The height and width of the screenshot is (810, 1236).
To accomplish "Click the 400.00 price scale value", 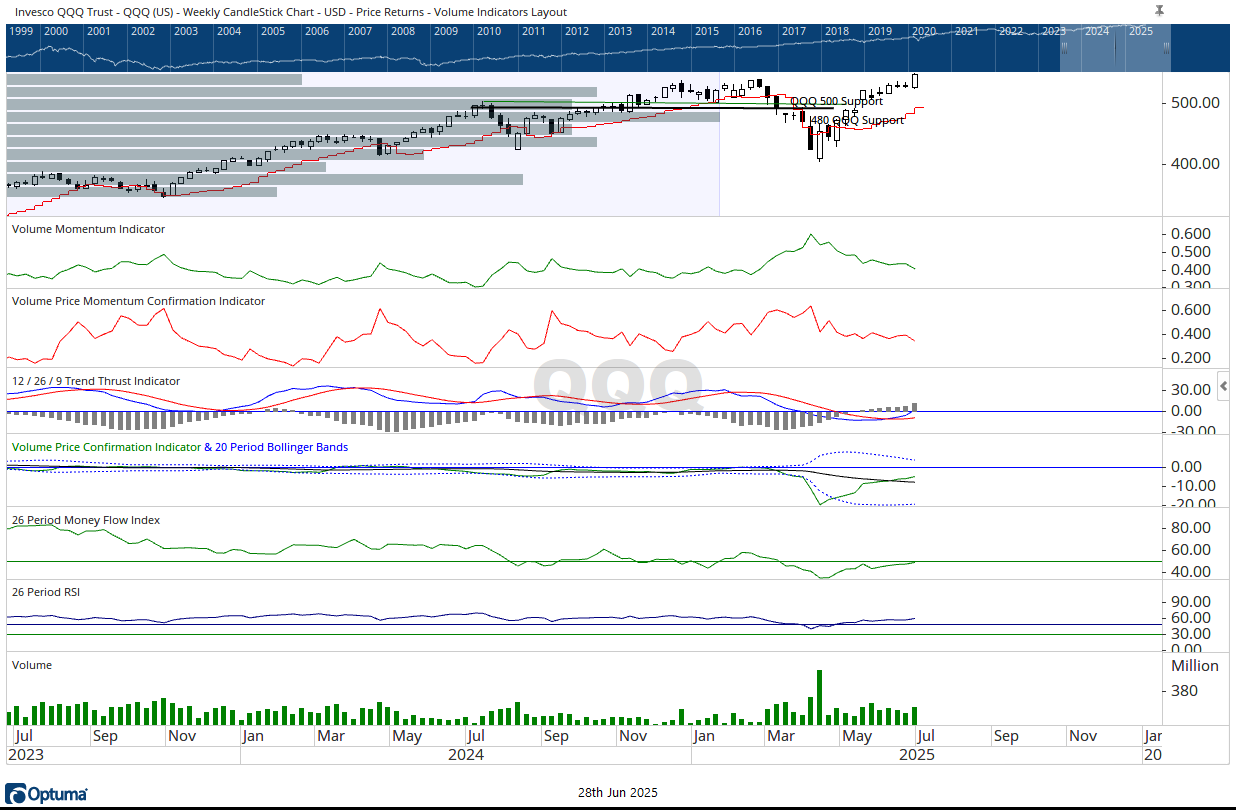I will coord(1197,163).
